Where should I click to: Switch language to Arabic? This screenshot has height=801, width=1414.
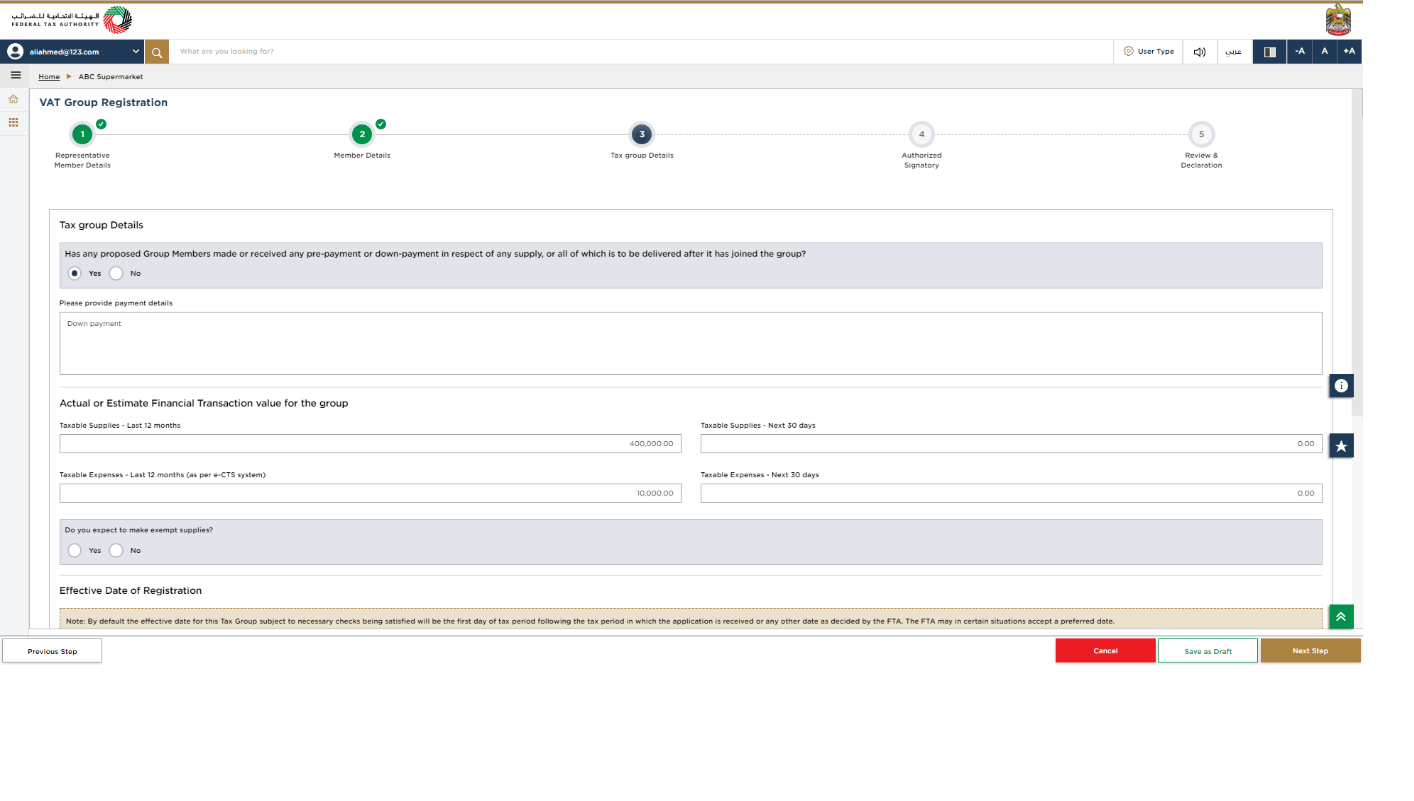coord(1234,52)
